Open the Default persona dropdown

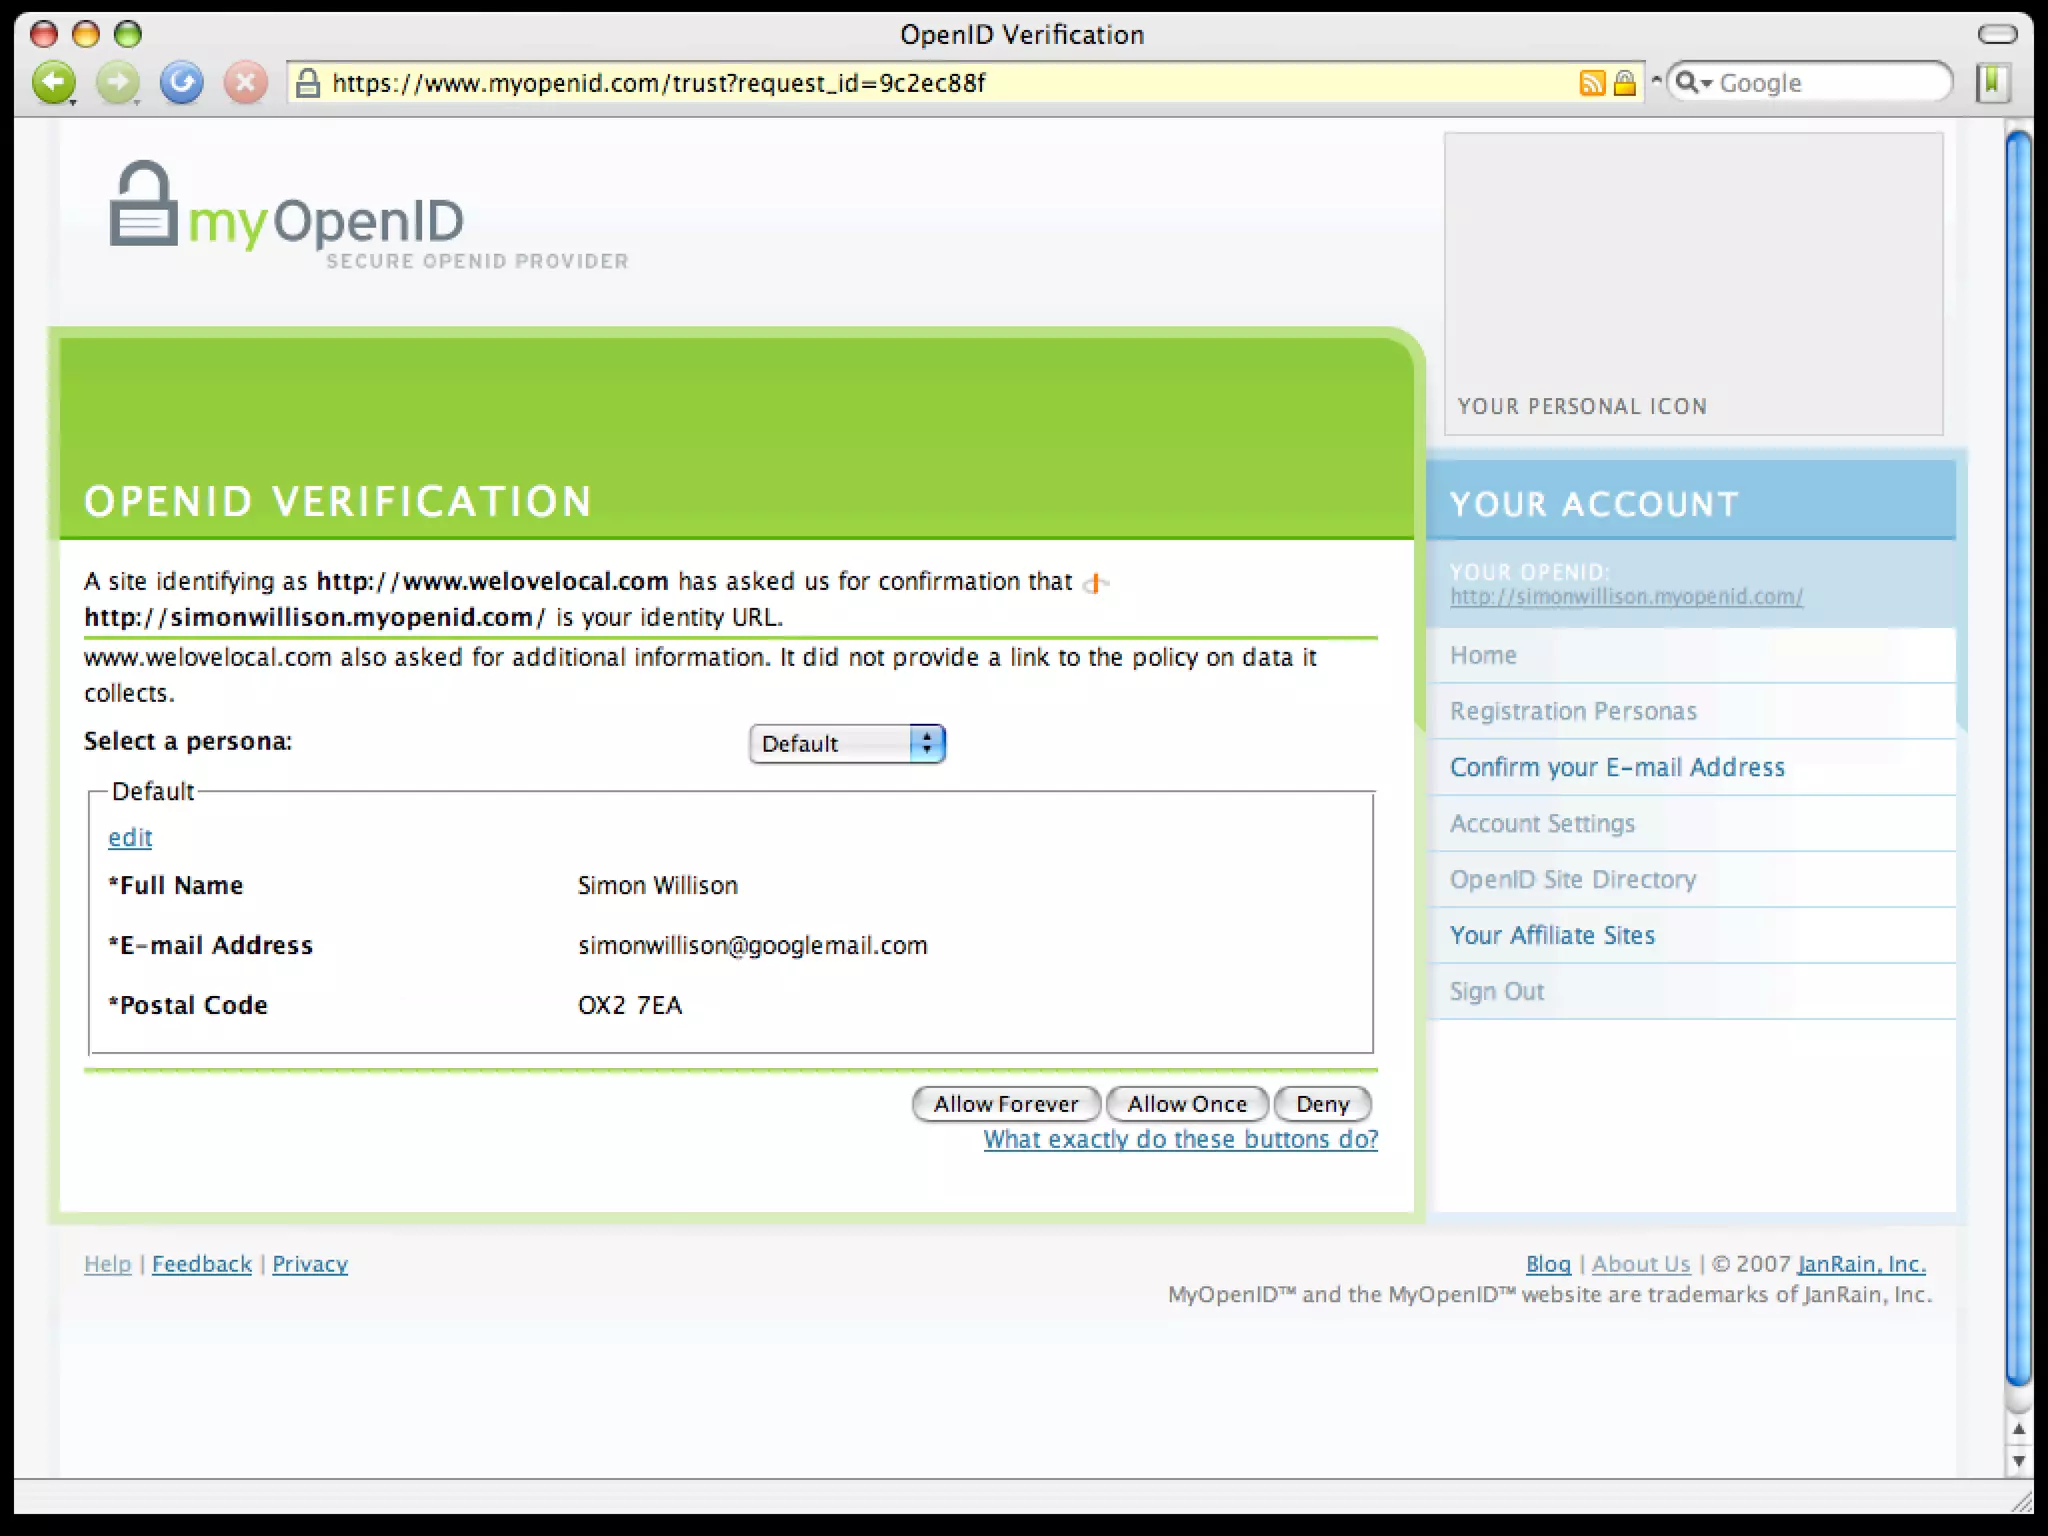click(847, 743)
